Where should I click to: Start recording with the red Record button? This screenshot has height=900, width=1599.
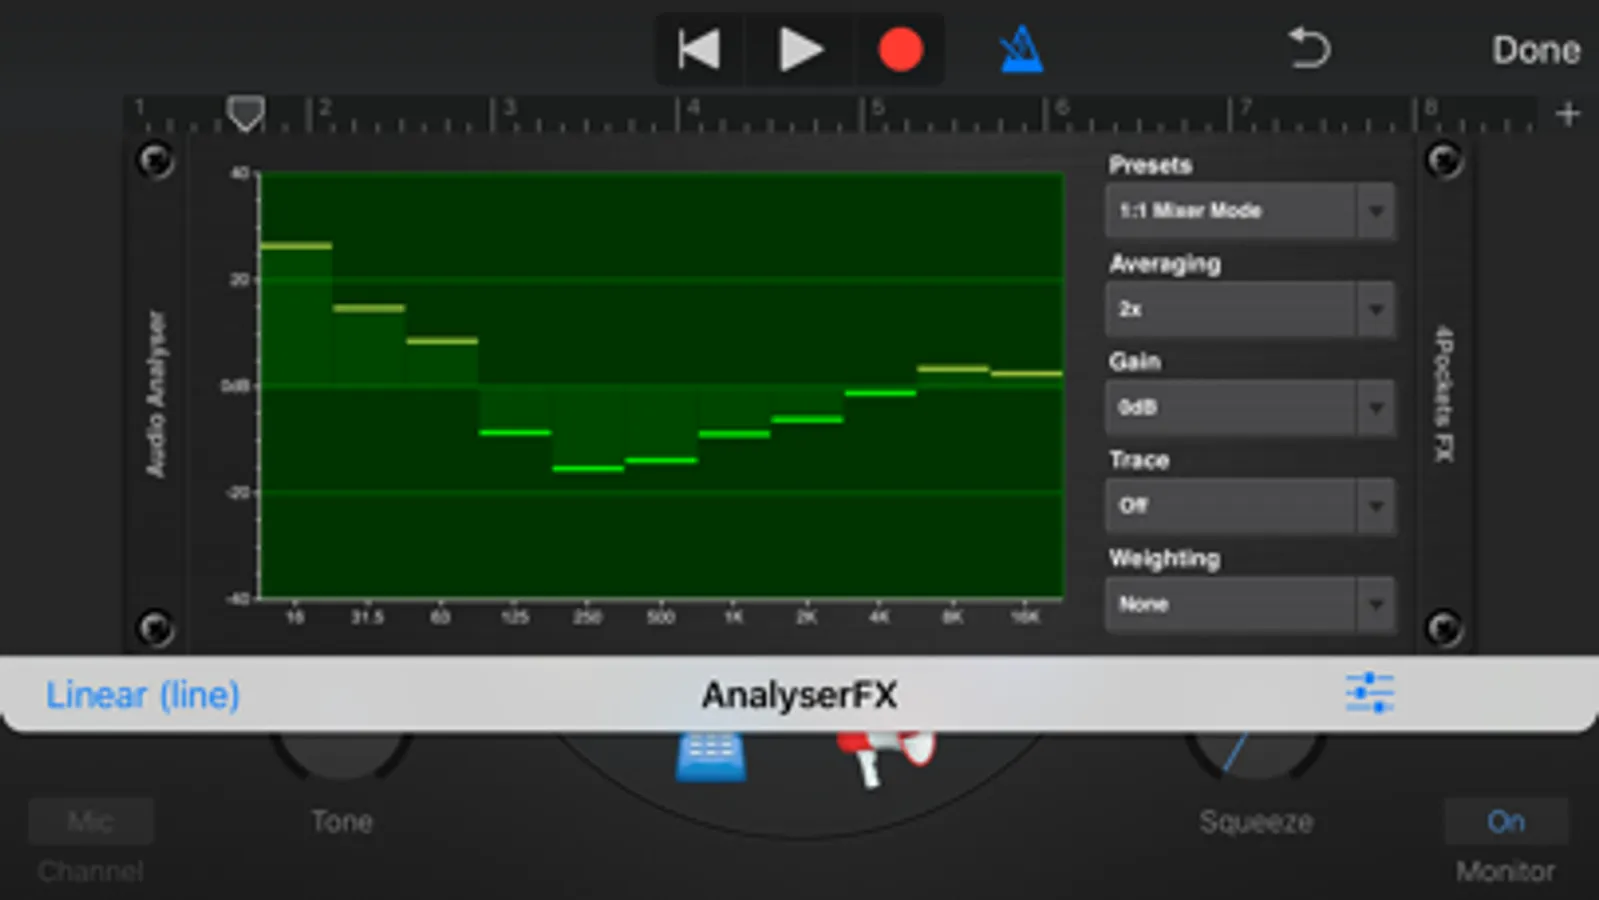900,49
